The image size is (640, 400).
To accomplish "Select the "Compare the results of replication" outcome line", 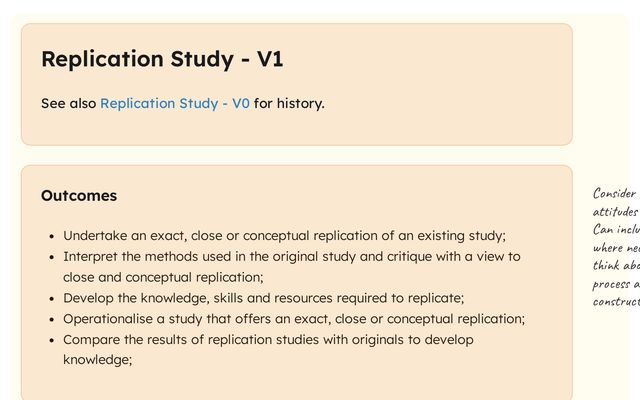I will coord(268,340).
